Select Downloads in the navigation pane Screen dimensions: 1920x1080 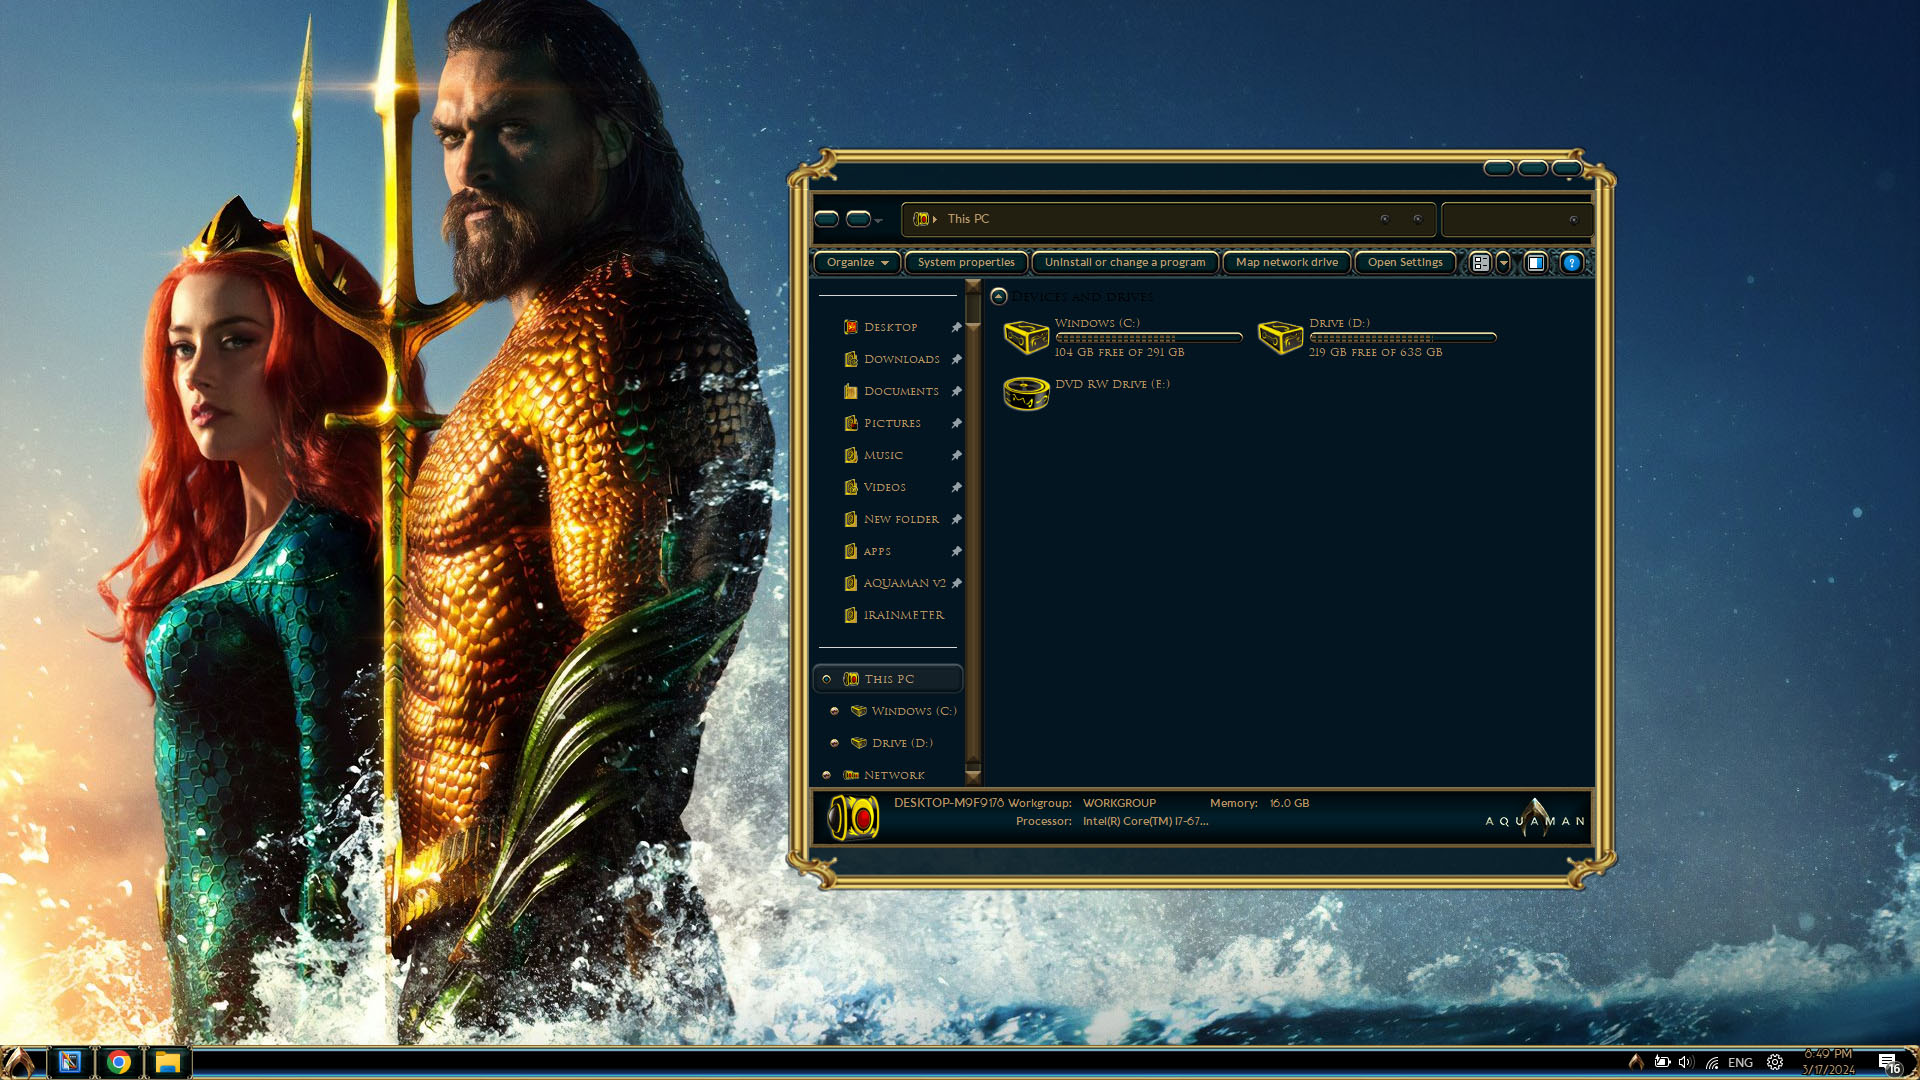[x=901, y=359]
